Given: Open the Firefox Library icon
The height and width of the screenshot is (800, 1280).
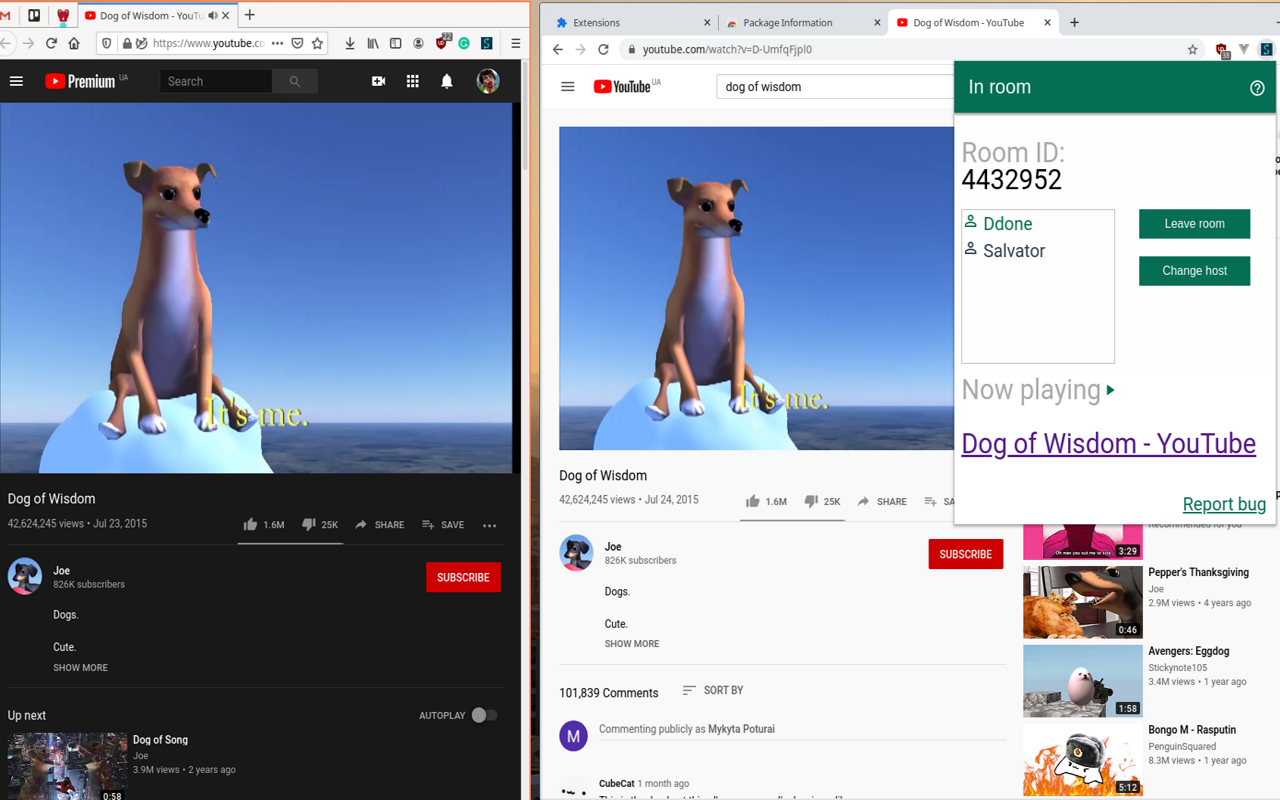Looking at the screenshot, I should pos(372,43).
